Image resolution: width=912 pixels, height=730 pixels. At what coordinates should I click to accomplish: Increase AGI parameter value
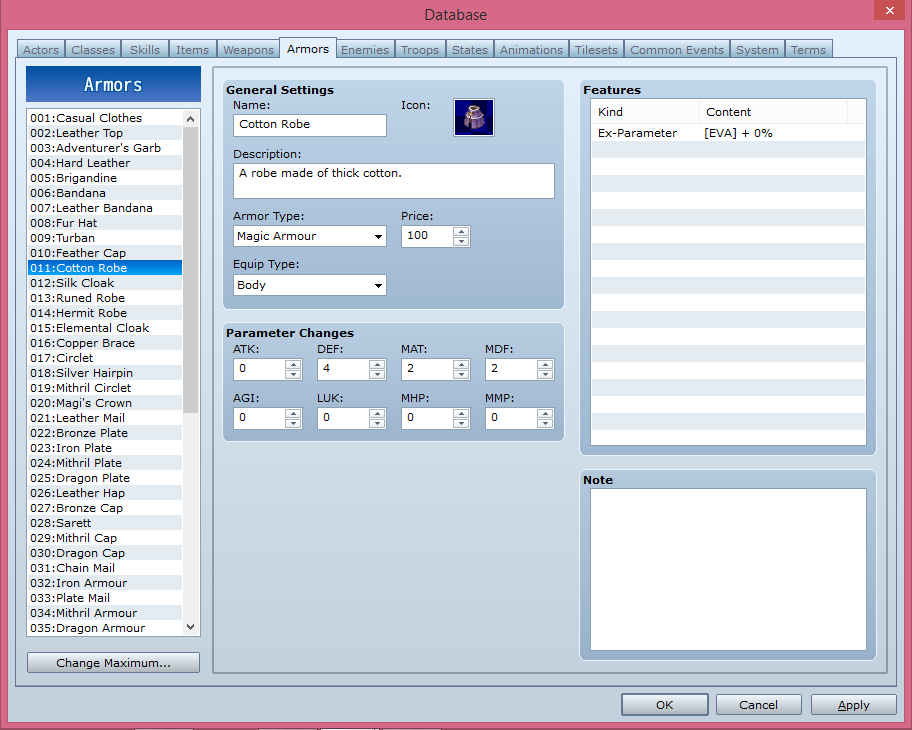(293, 413)
